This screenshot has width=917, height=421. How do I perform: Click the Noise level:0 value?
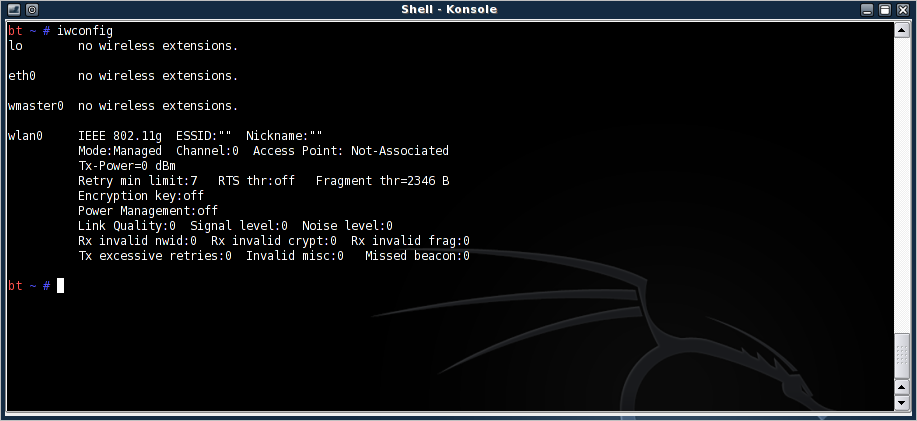point(347,226)
